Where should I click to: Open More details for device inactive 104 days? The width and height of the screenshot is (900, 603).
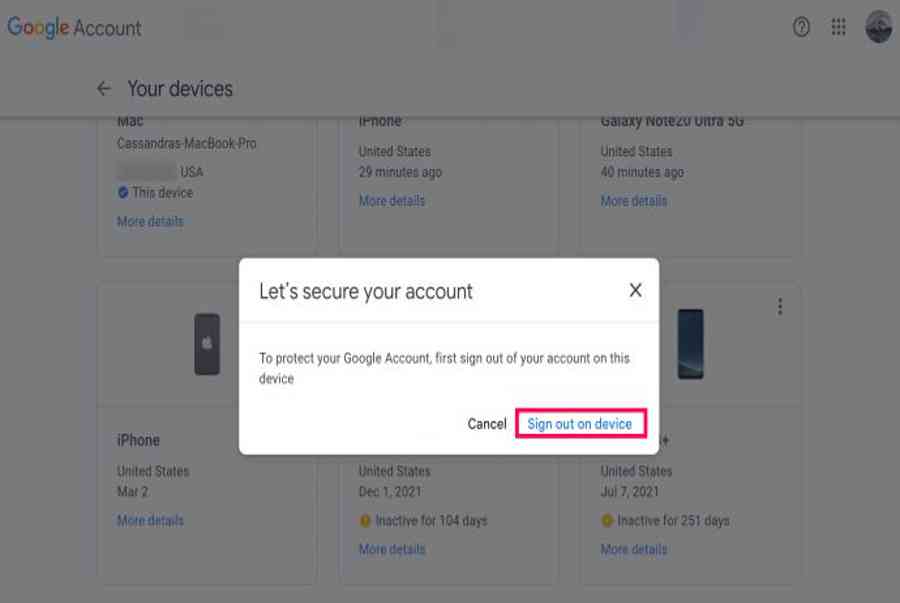(x=392, y=550)
